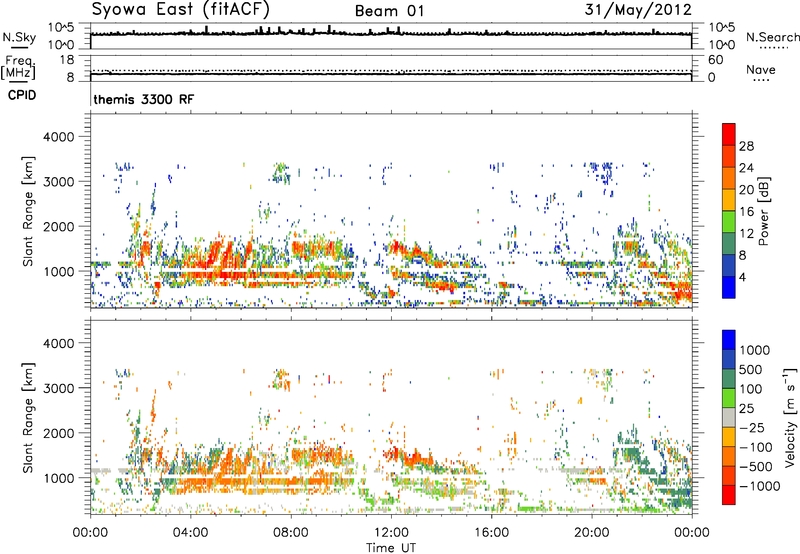Click the 500 label on the velocity colorbar

point(751,370)
